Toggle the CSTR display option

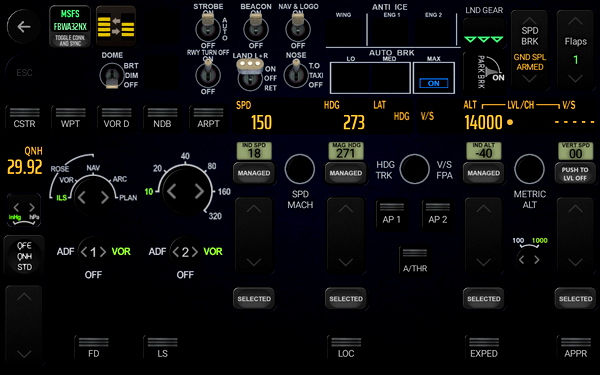(24, 119)
